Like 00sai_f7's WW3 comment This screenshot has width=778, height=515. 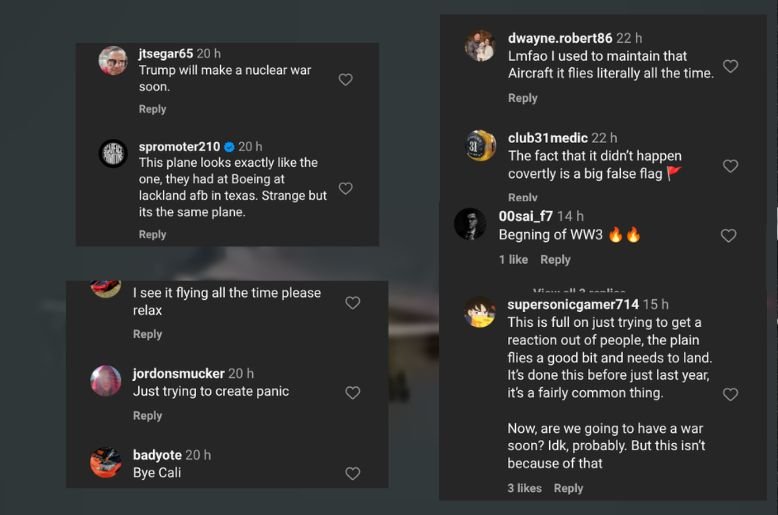point(728,236)
